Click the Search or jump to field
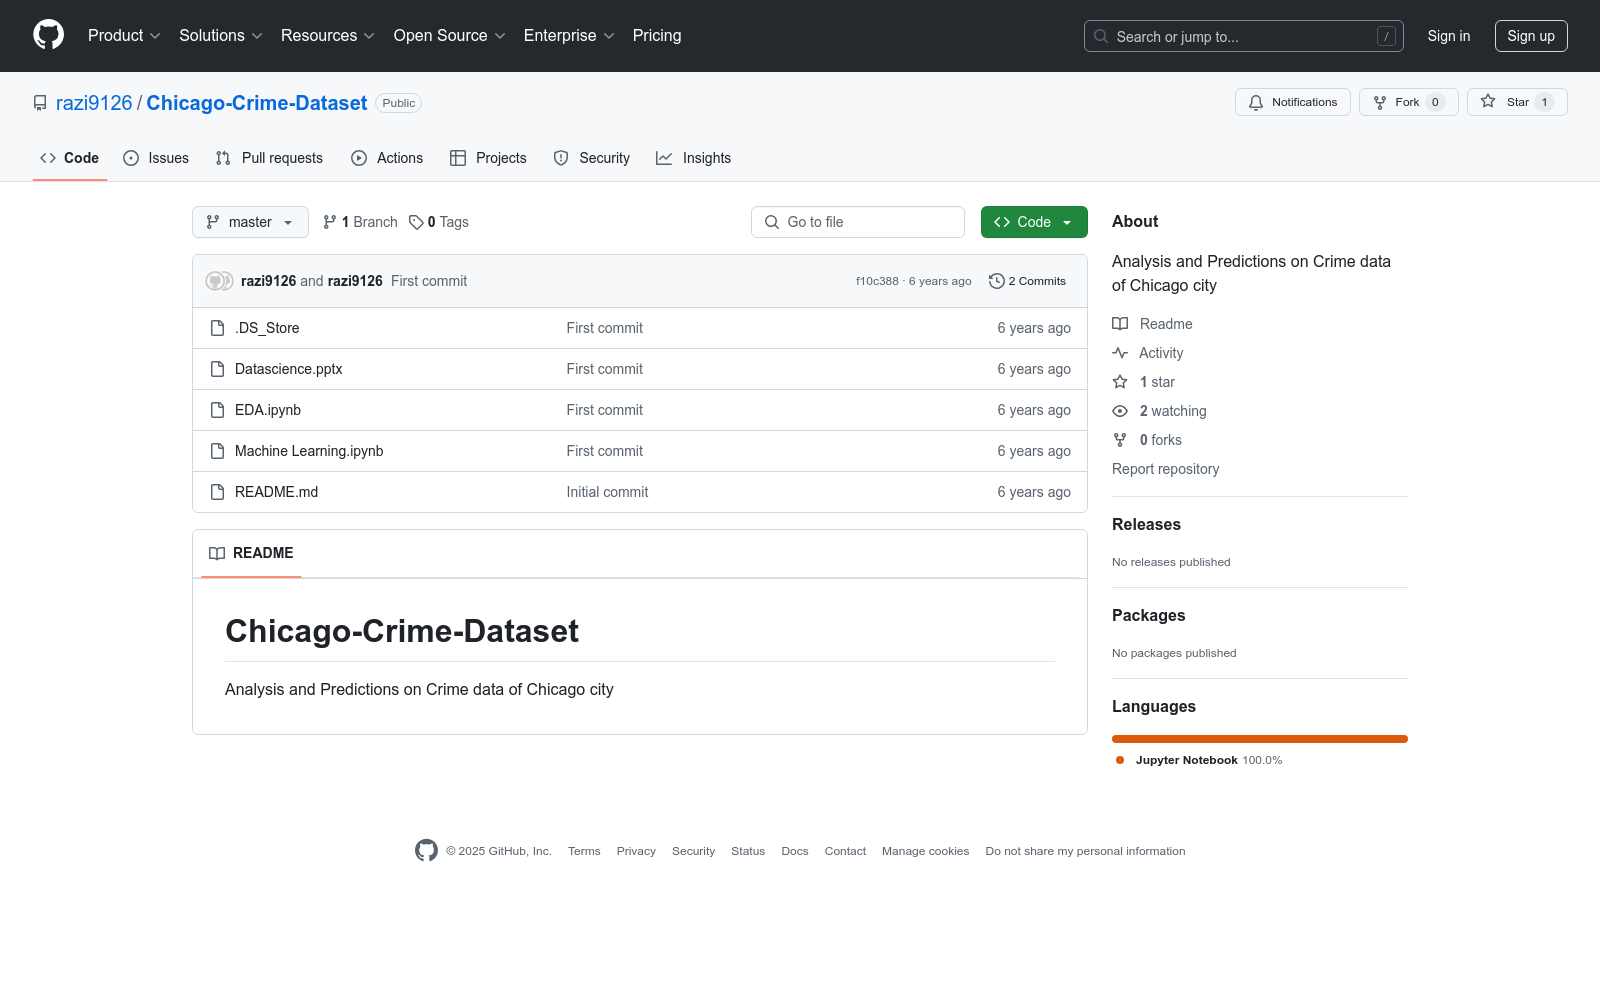Viewport: 1600px width, 1000px height. point(1243,36)
